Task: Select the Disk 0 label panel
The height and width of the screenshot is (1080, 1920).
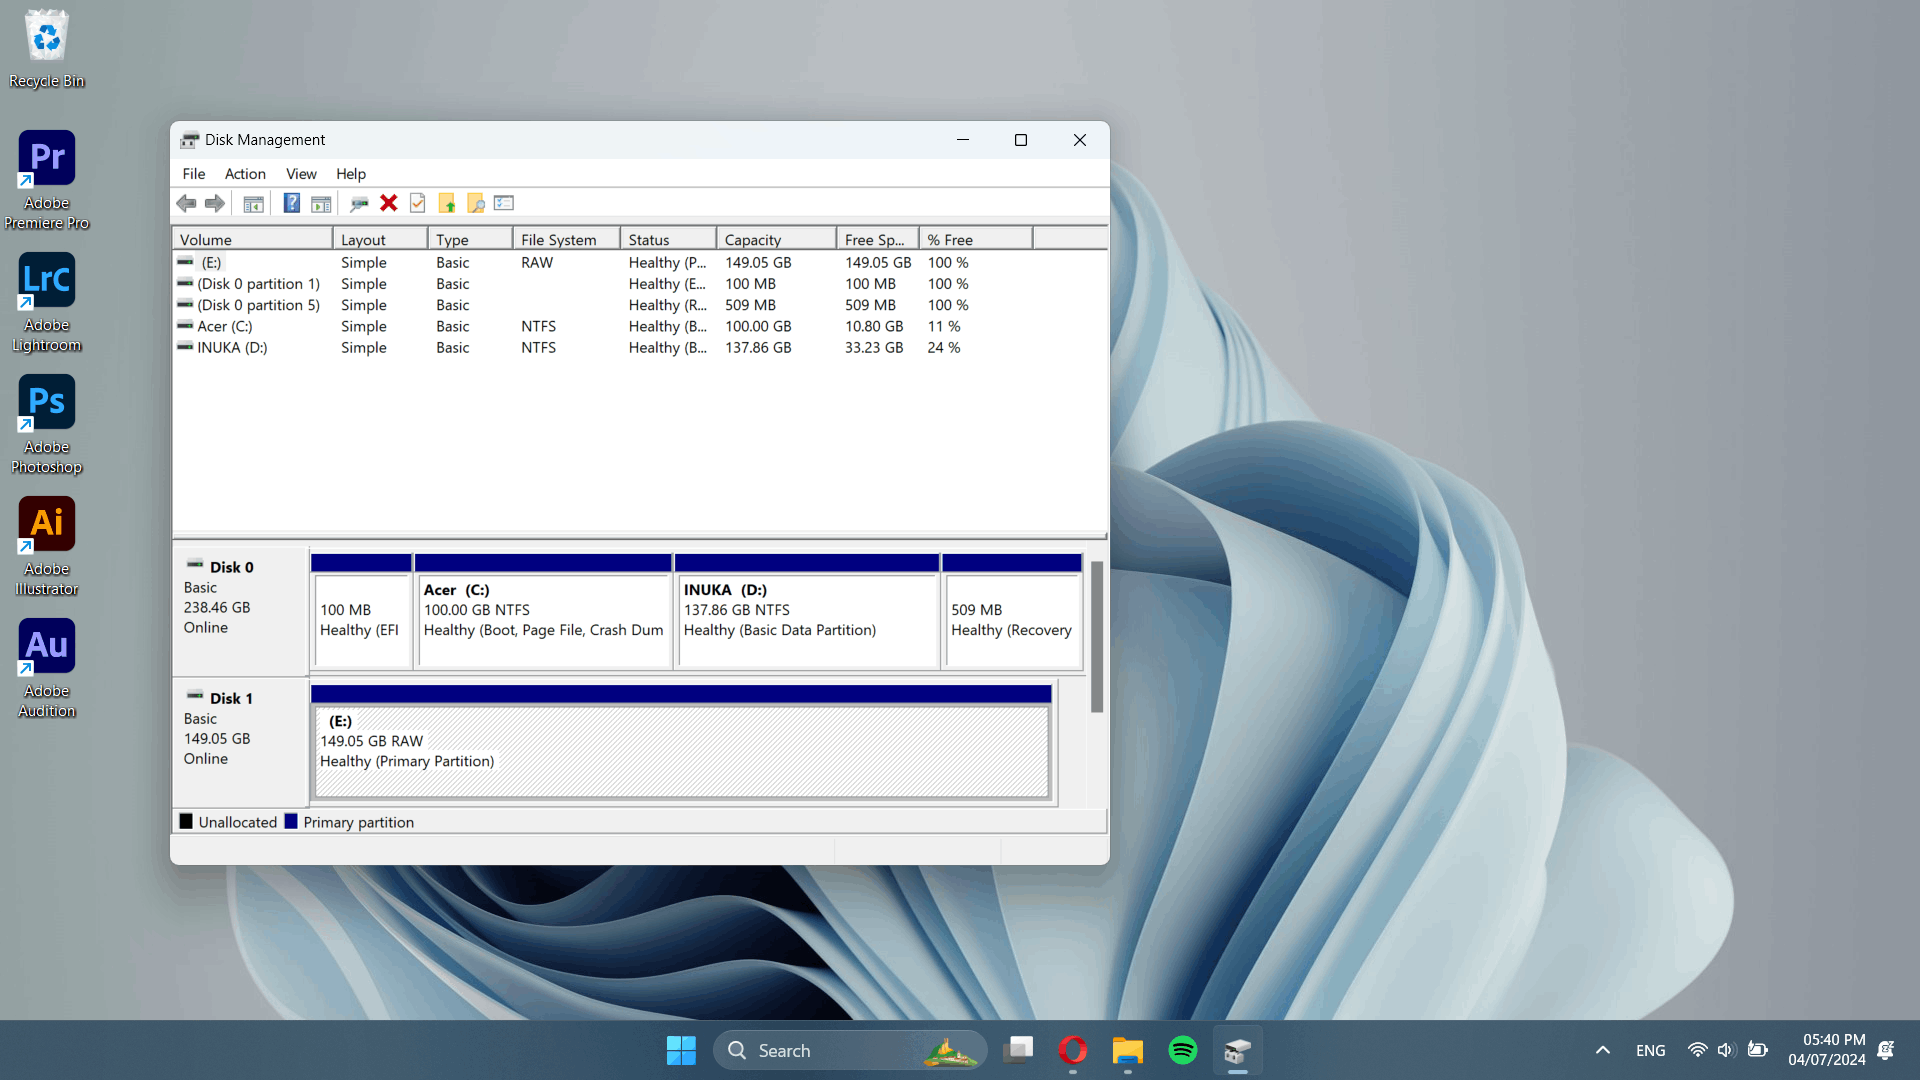Action: coord(240,611)
